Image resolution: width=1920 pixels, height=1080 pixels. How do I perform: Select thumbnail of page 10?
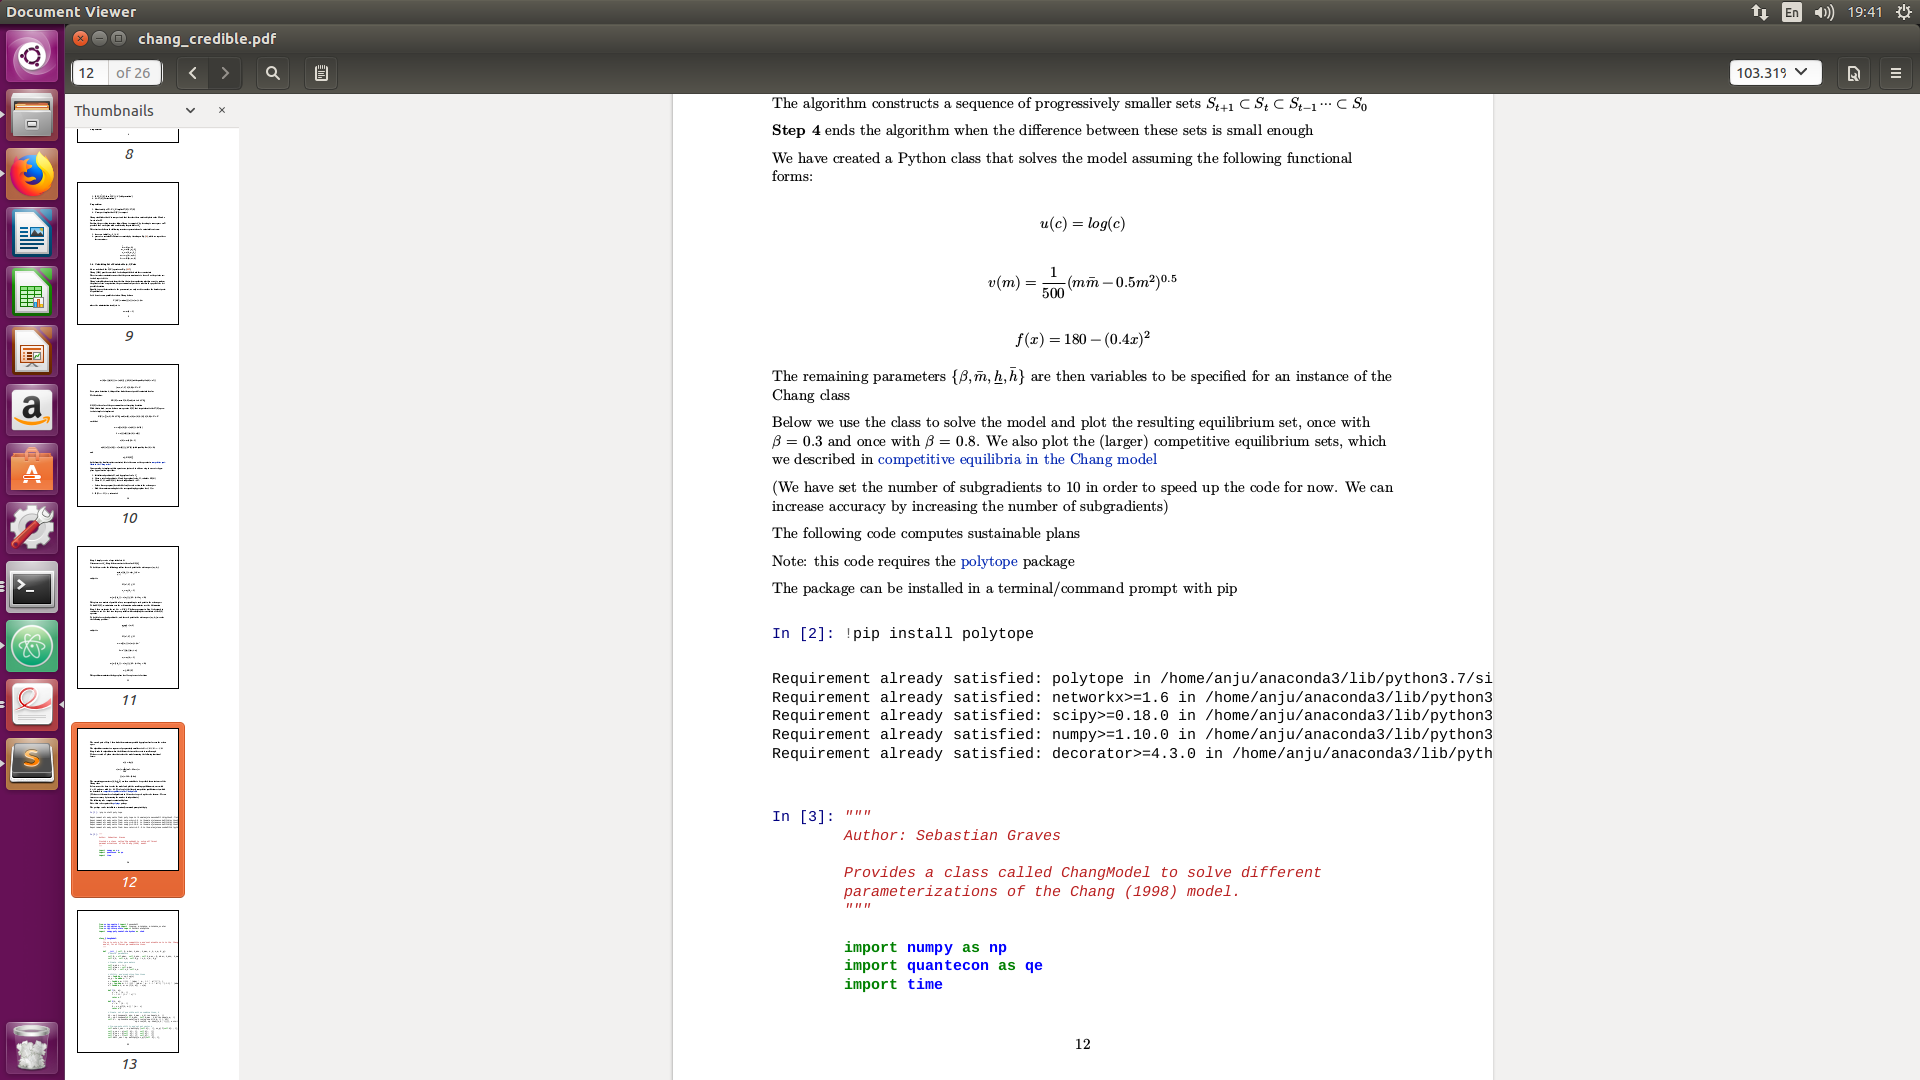pos(128,435)
